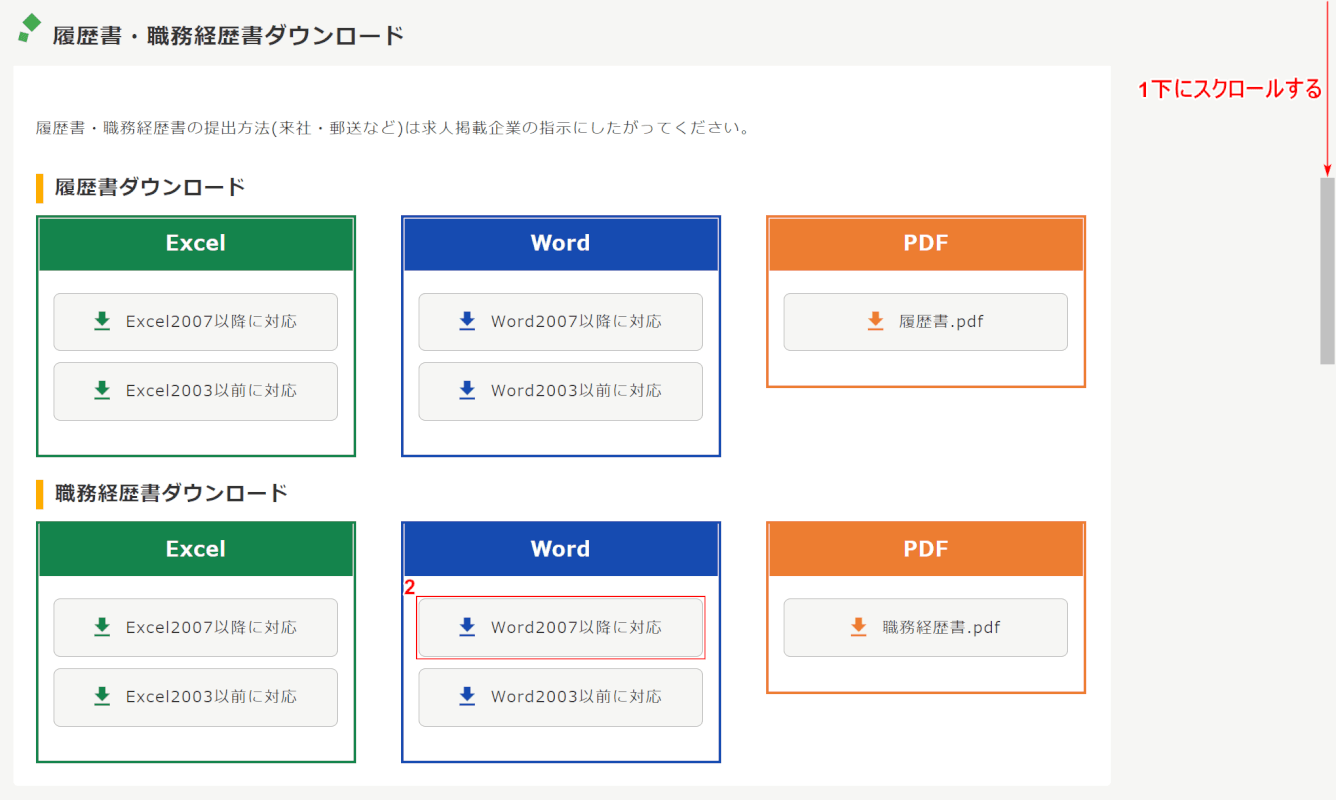This screenshot has height=800, width=1336.
Task: Click the orange PDF header under 職務経歴書ダウンロード
Action: point(925,549)
